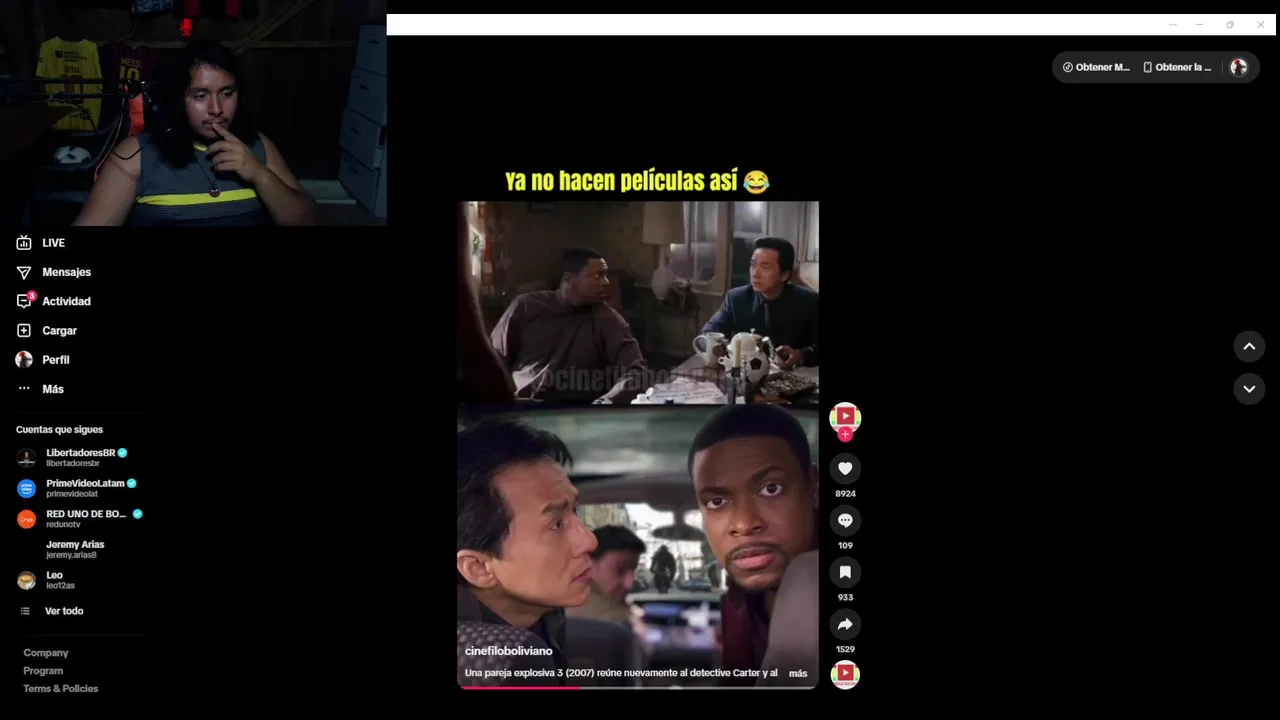Click Cuentas que sigues heading

(x=59, y=429)
